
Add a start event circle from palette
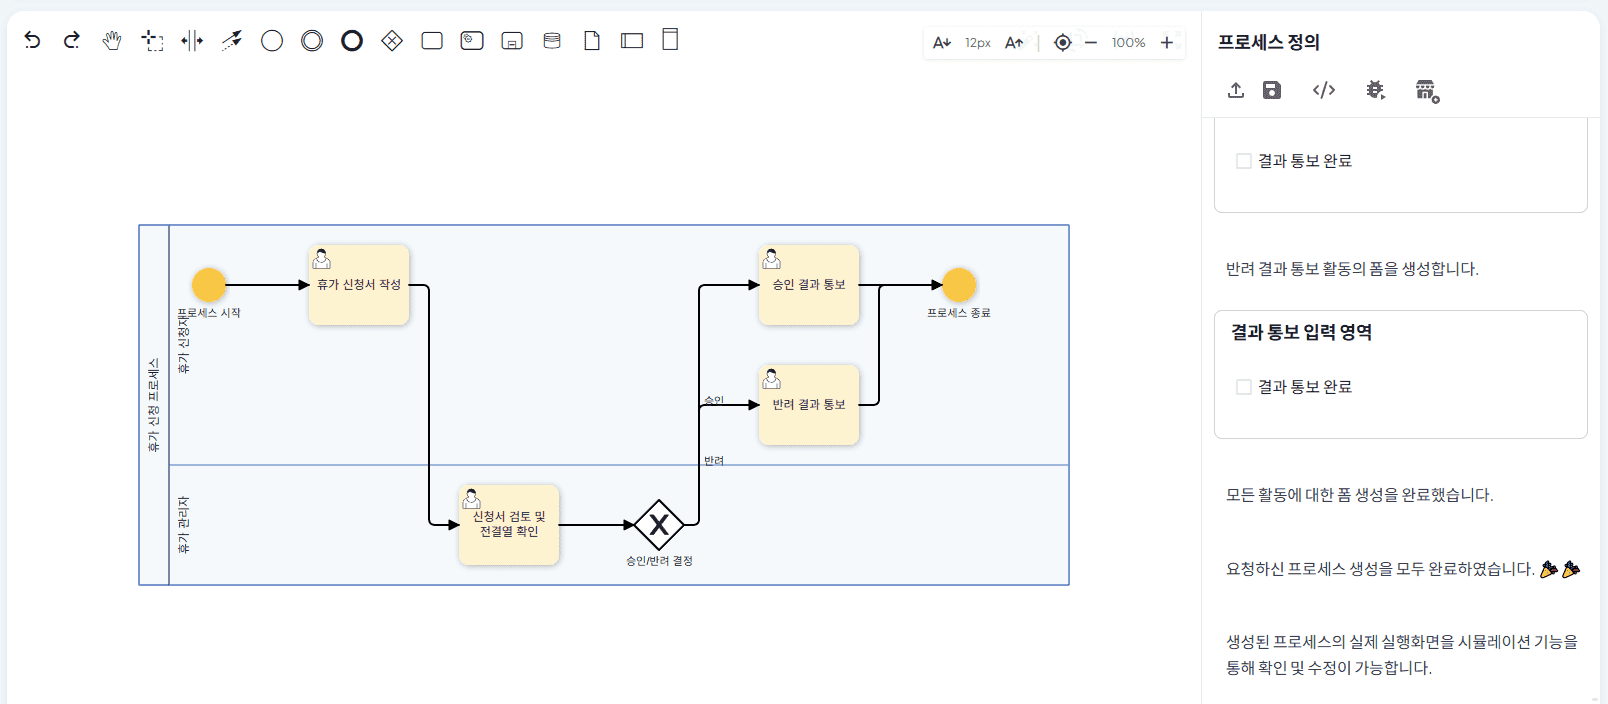[272, 40]
